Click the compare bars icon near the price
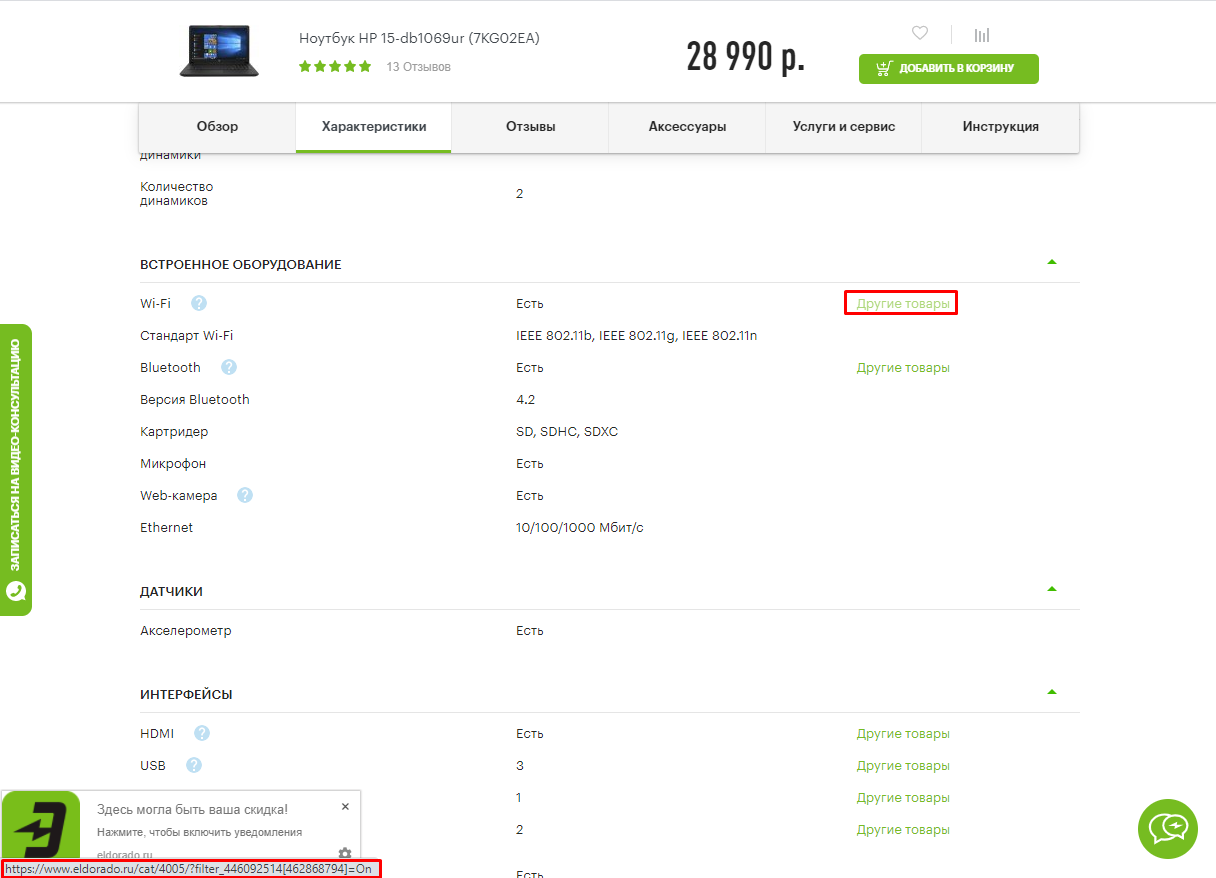This screenshot has height=878, width=1216. tap(982, 34)
